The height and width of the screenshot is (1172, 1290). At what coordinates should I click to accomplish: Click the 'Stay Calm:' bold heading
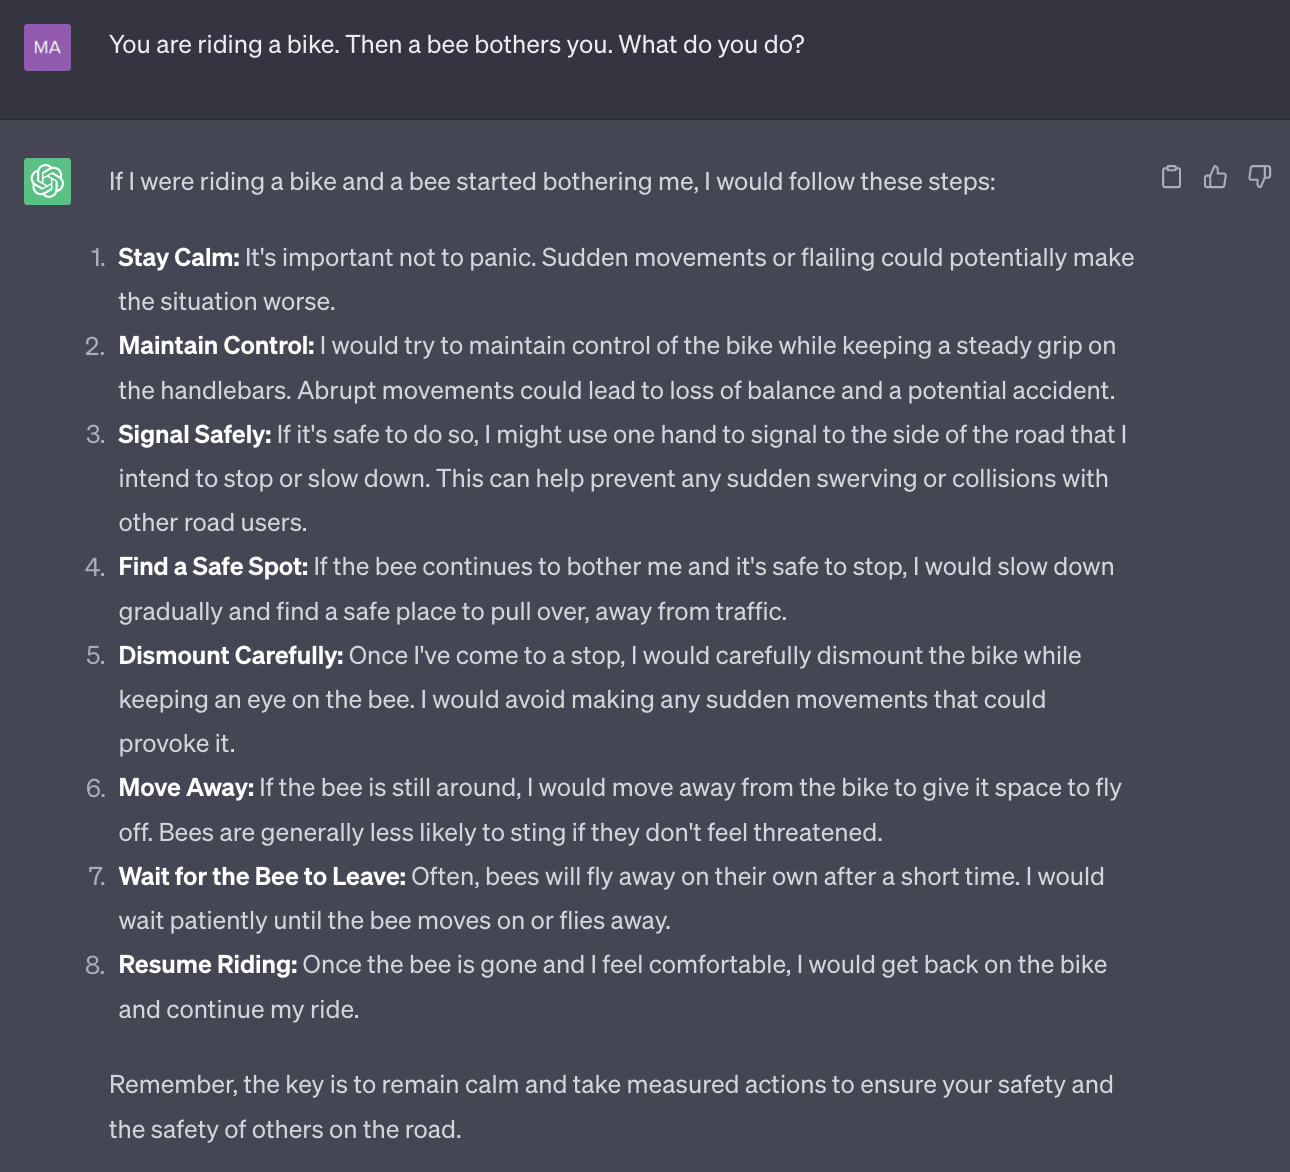(178, 258)
